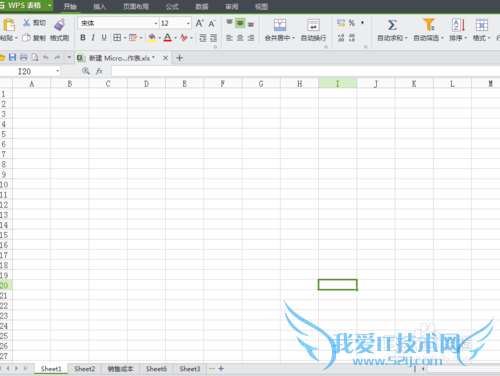Open the Data ribbon tab
Screen dimensions: 500x376
202,7
